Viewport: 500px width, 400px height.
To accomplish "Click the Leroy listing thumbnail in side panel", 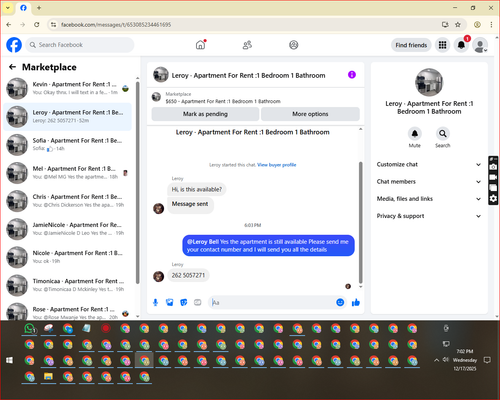I will (x=429, y=82).
